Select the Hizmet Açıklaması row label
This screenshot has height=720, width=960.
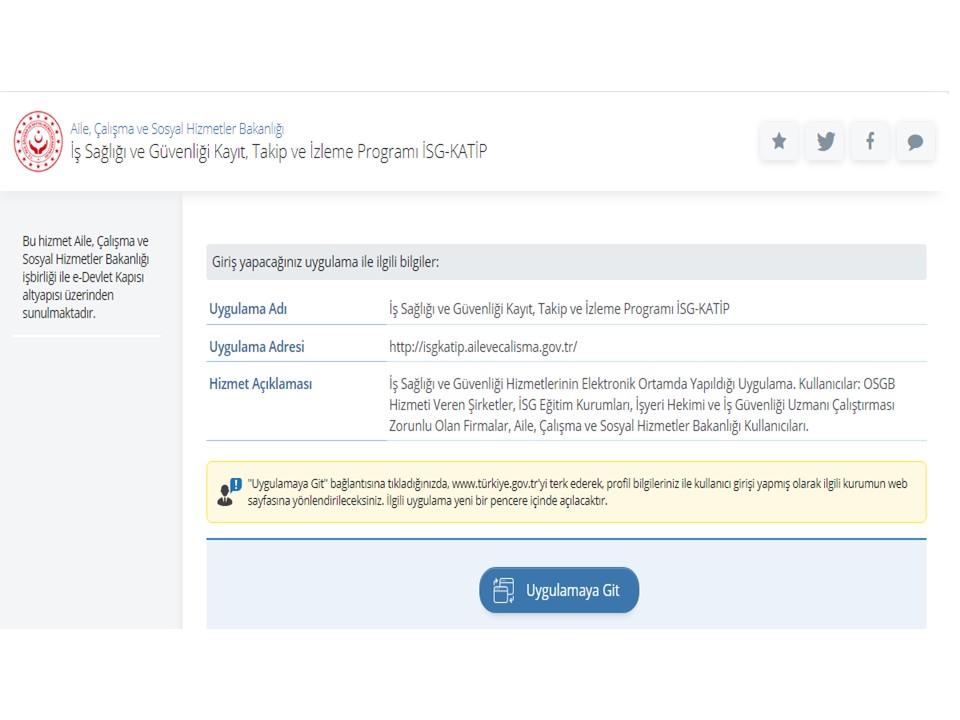tap(260, 384)
